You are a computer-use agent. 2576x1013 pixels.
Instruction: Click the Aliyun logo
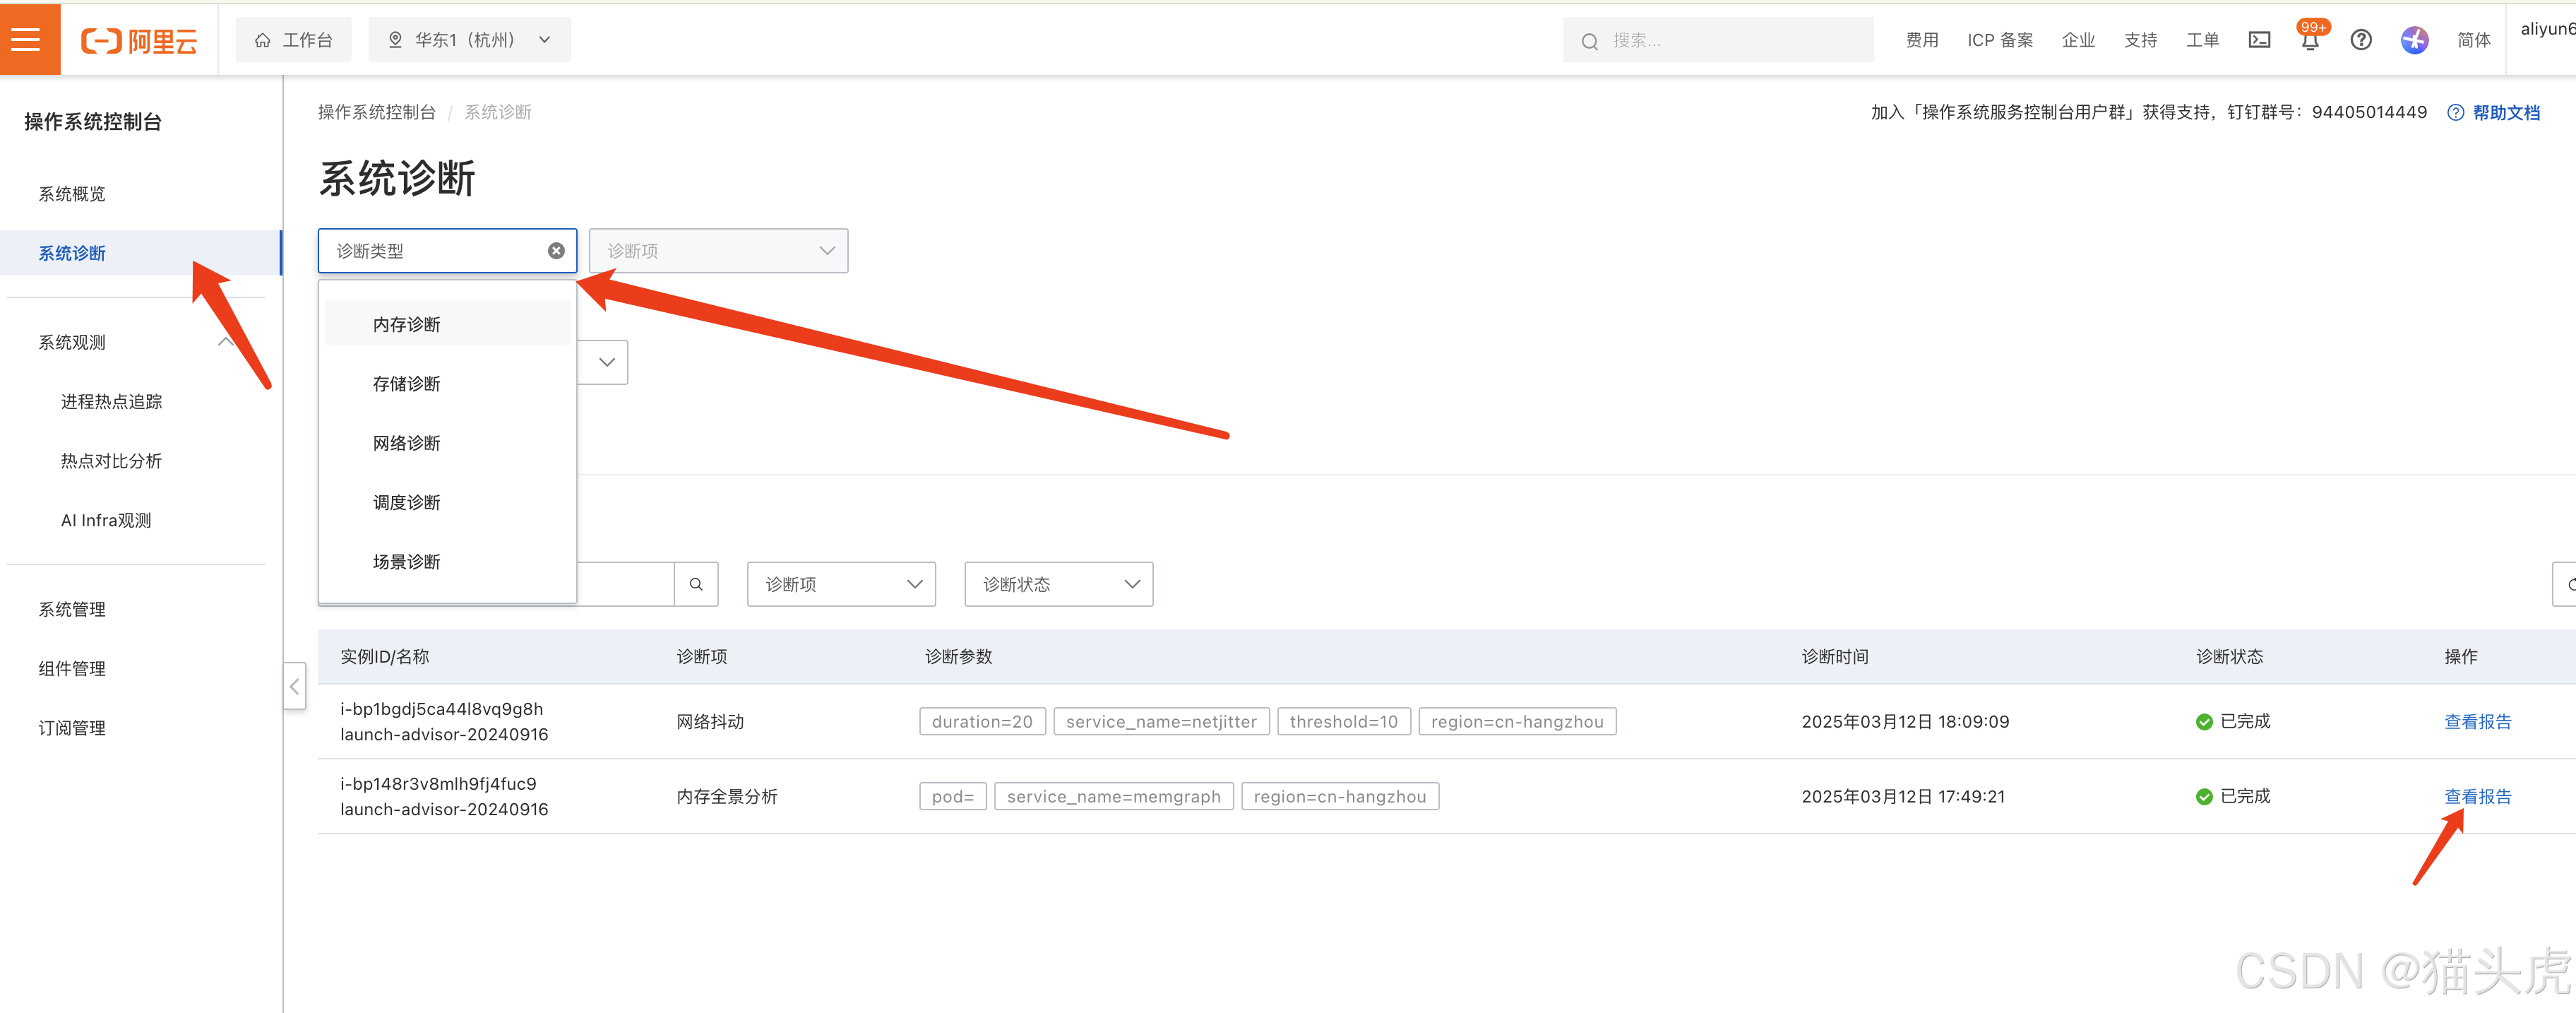click(x=139, y=41)
